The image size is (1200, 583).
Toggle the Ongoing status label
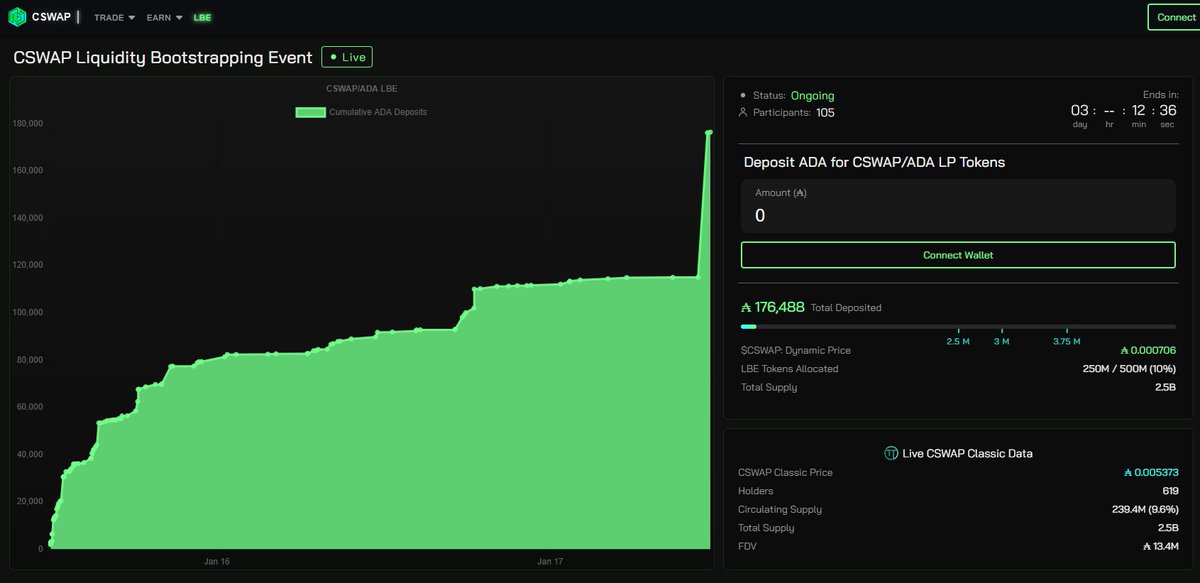coord(812,95)
